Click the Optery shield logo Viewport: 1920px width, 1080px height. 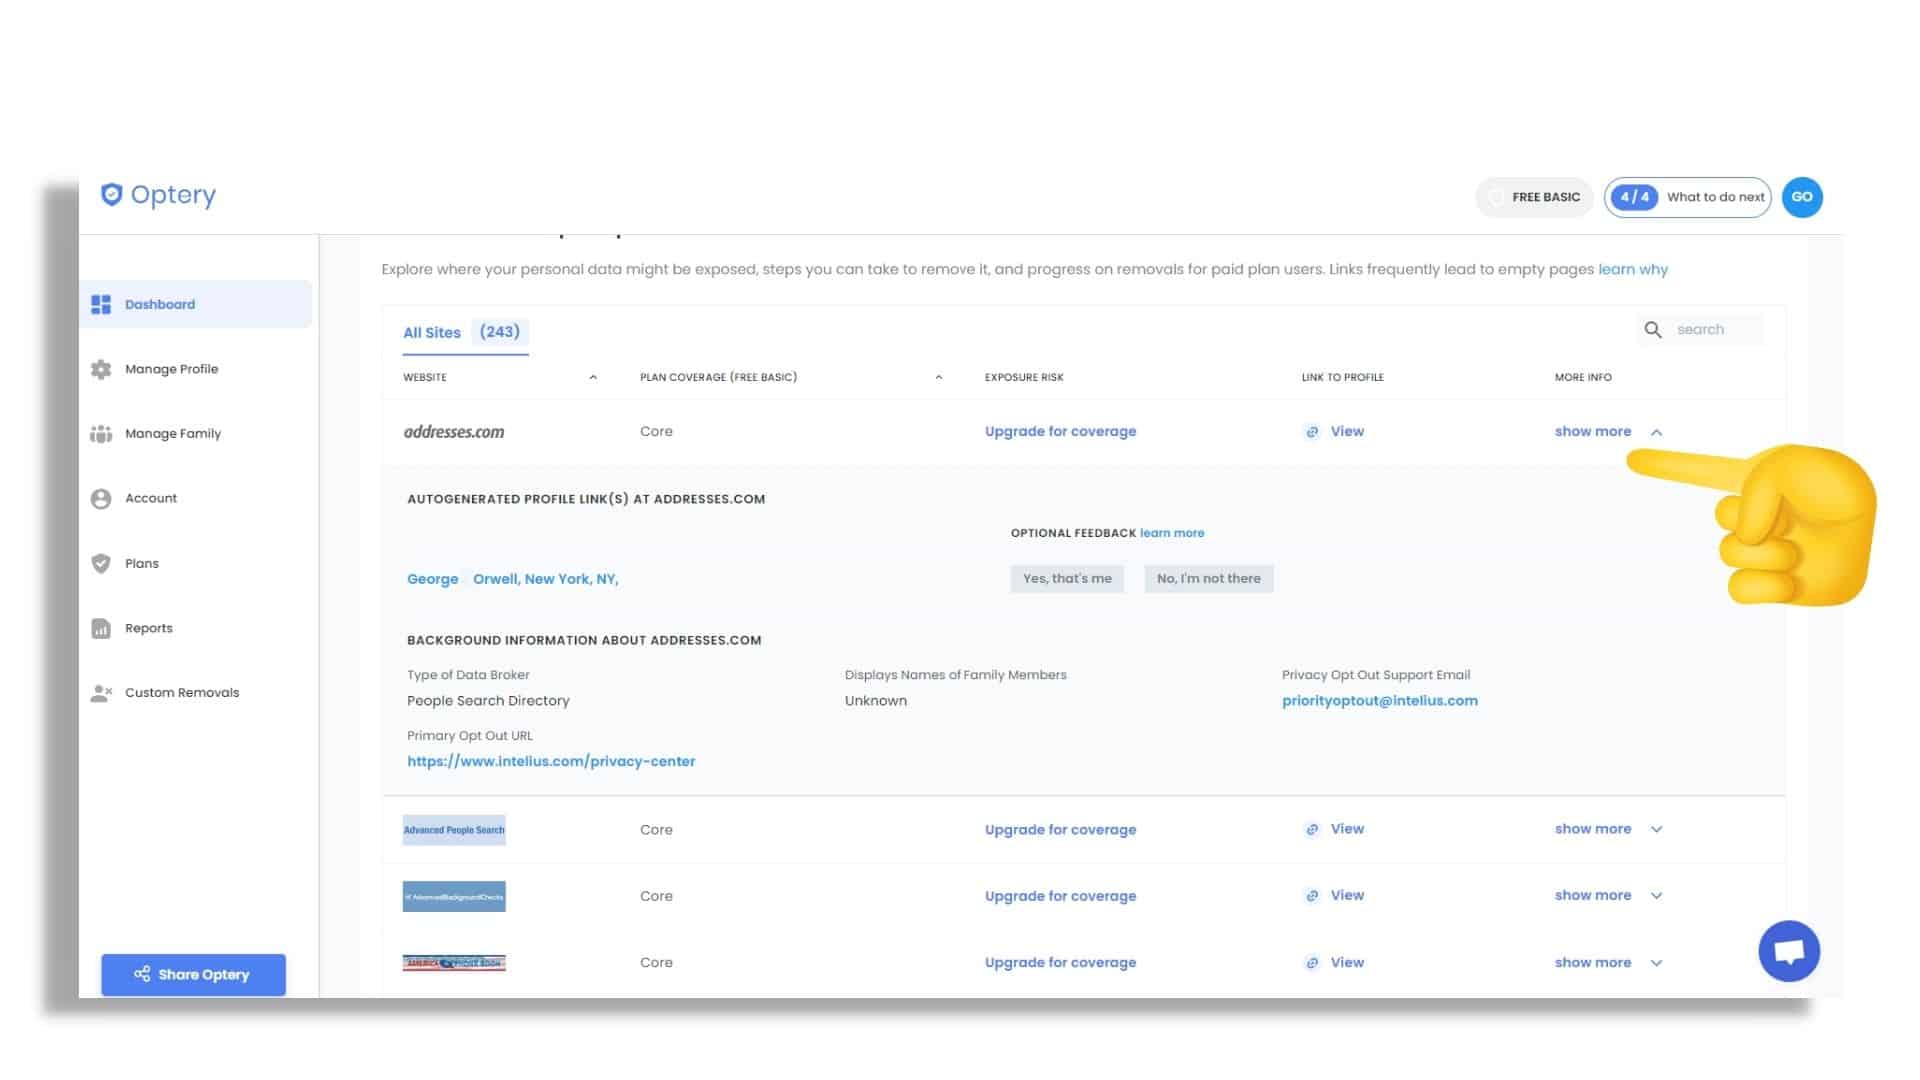[x=111, y=194]
